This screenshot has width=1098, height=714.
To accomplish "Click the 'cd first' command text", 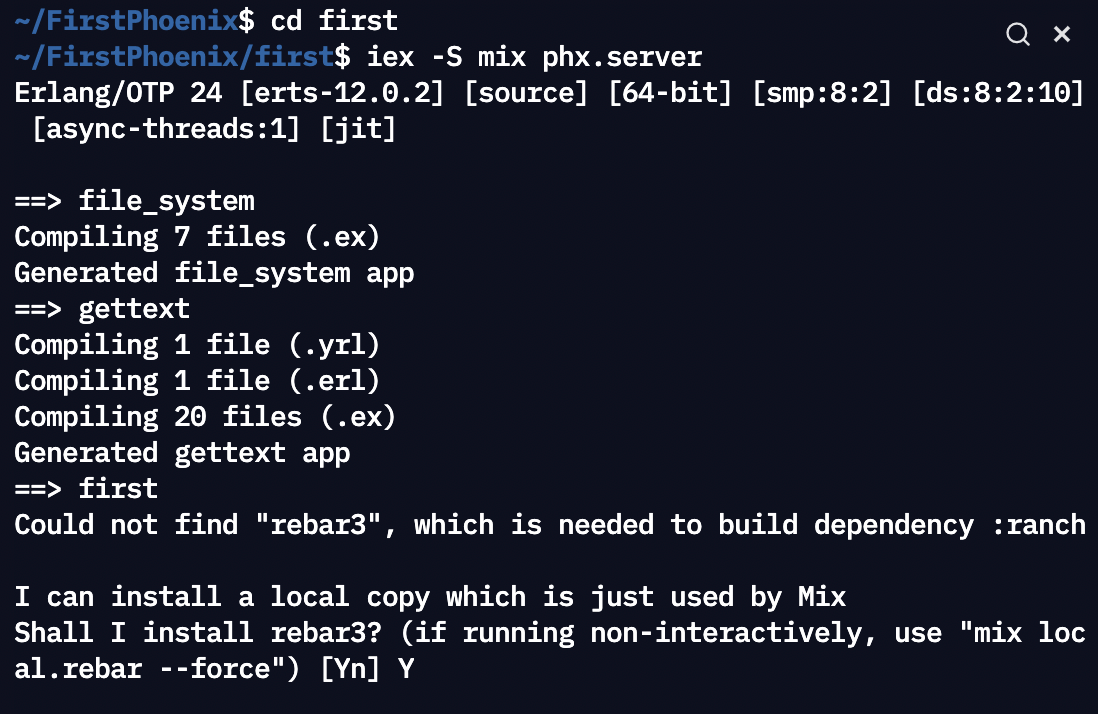I will pos(334,20).
